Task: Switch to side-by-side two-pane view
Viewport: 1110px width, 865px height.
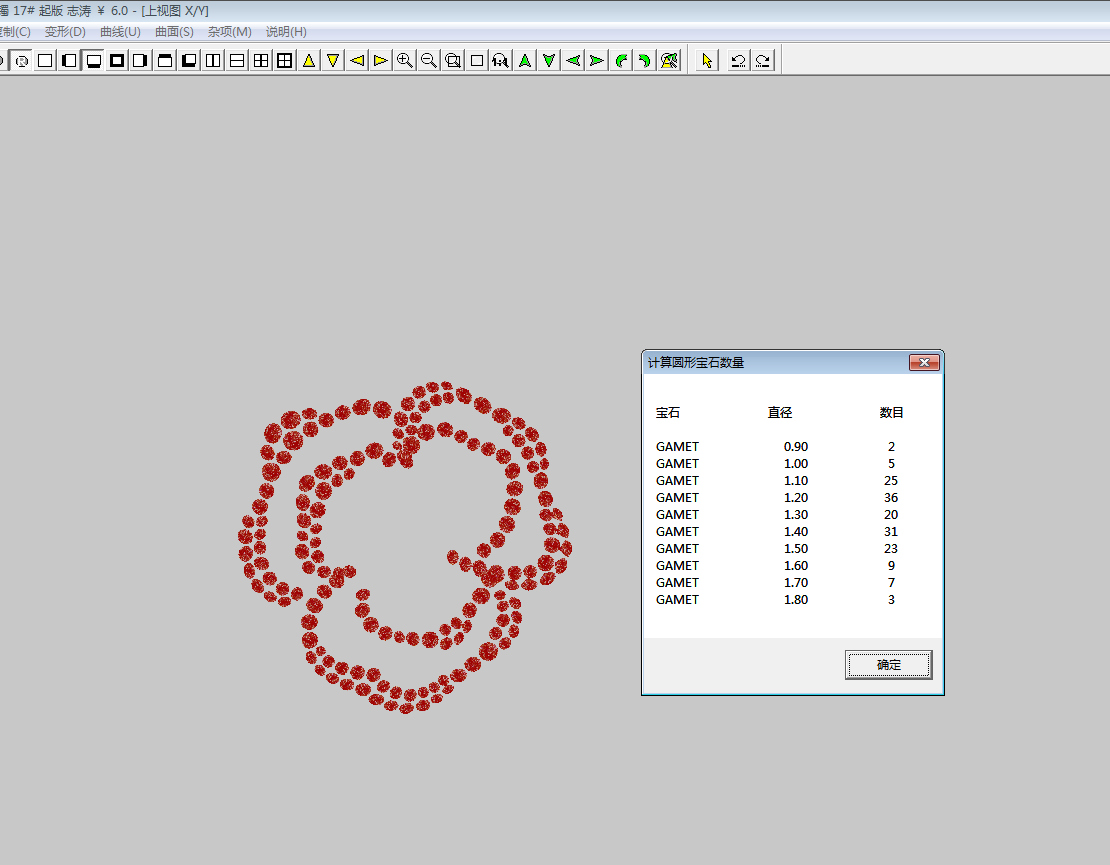Action: (213, 60)
